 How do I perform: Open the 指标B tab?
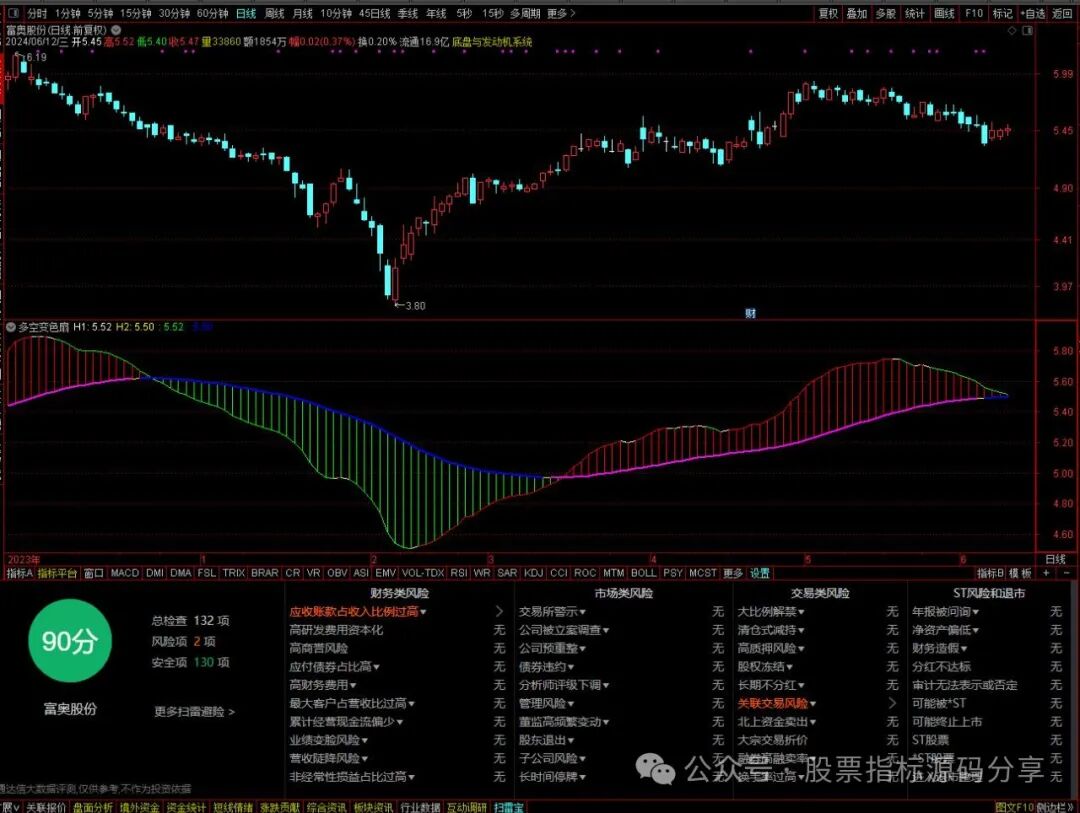coord(990,573)
